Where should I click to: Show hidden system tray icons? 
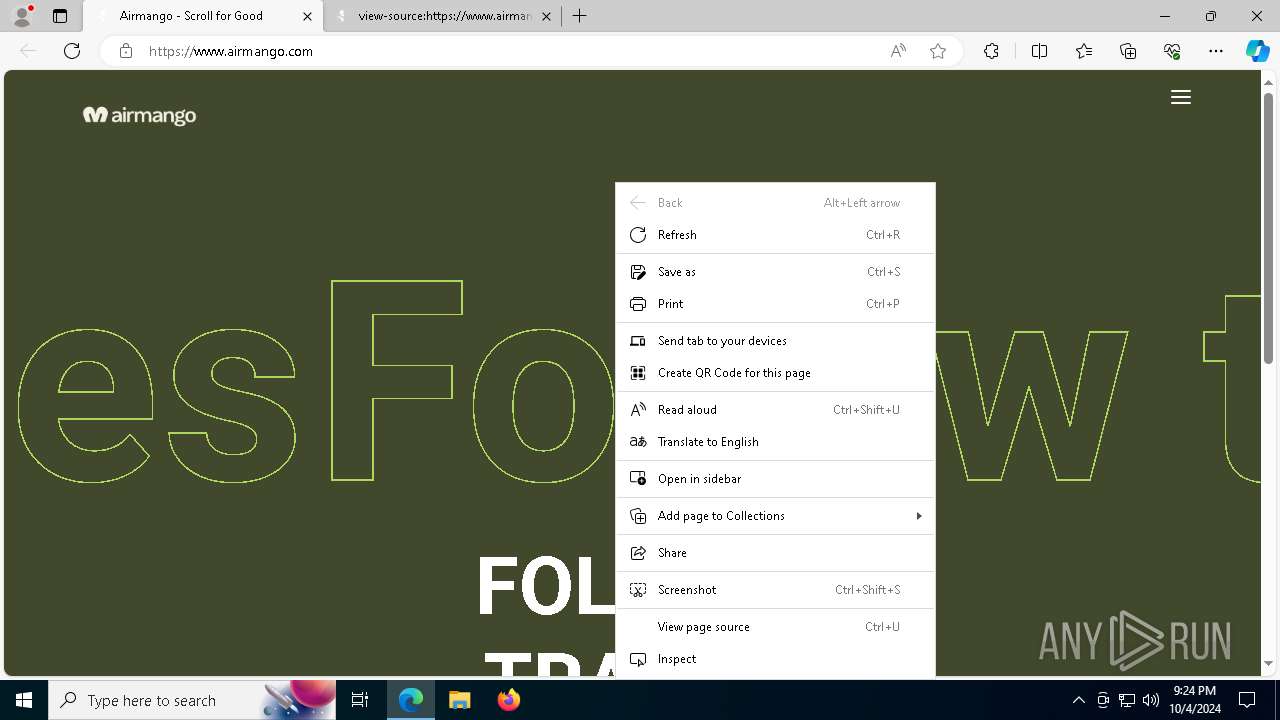pos(1078,700)
